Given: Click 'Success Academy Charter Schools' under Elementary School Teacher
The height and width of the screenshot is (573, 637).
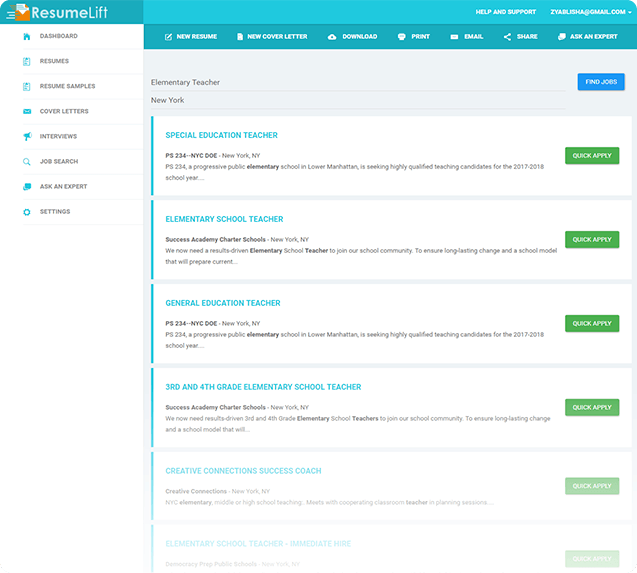Looking at the screenshot, I should click(215, 240).
